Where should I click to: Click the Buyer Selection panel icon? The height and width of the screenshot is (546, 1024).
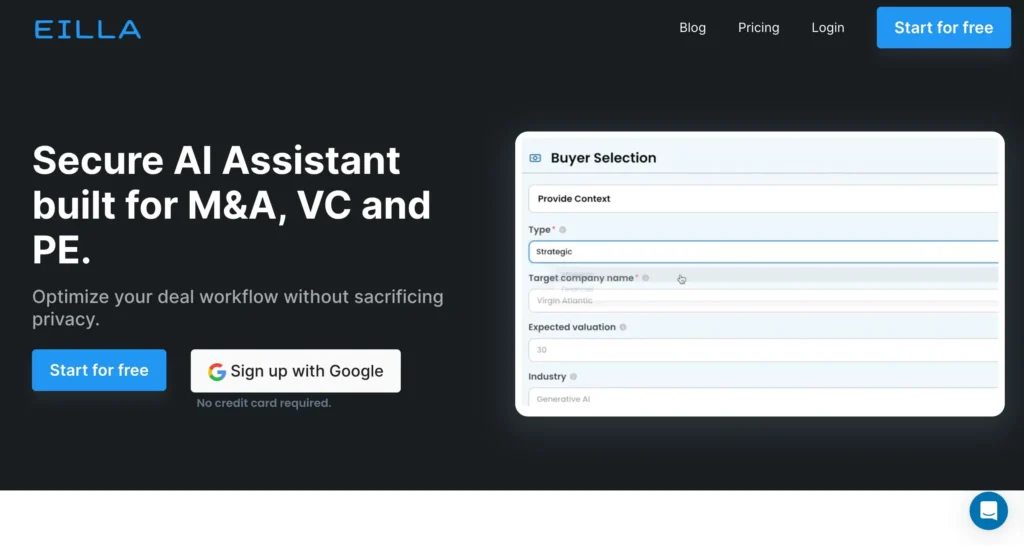click(x=535, y=158)
